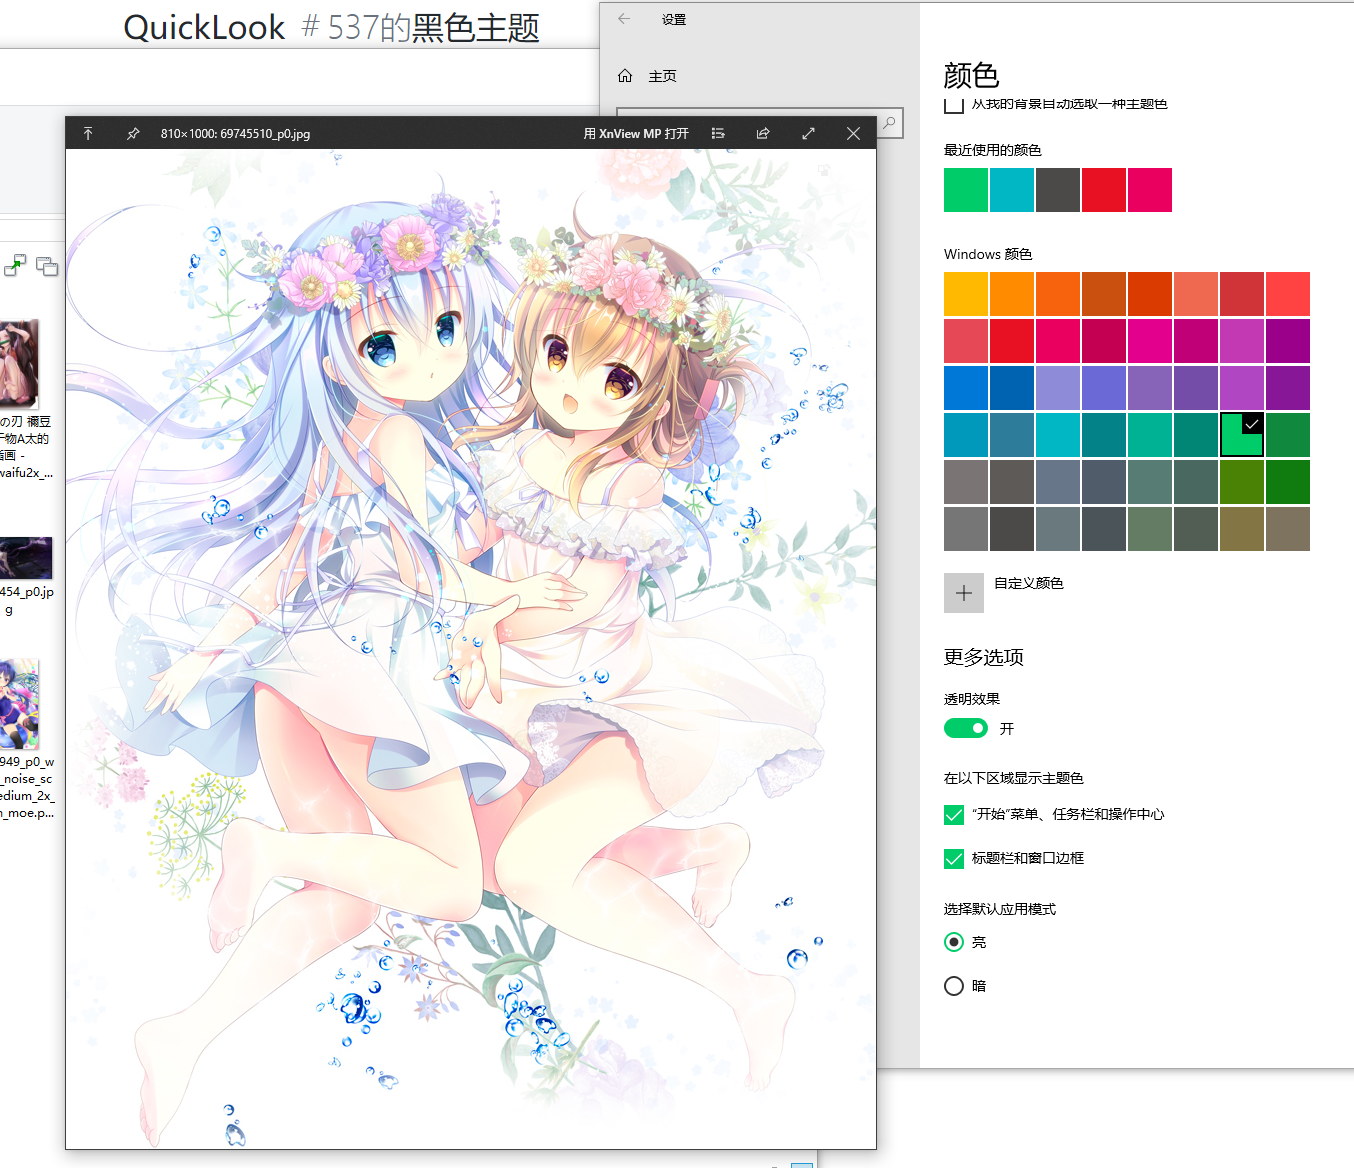1354x1168 pixels.
Task: Uncheck "开始"菜单、任务栏和操作中心 checkbox
Action: coord(954,814)
